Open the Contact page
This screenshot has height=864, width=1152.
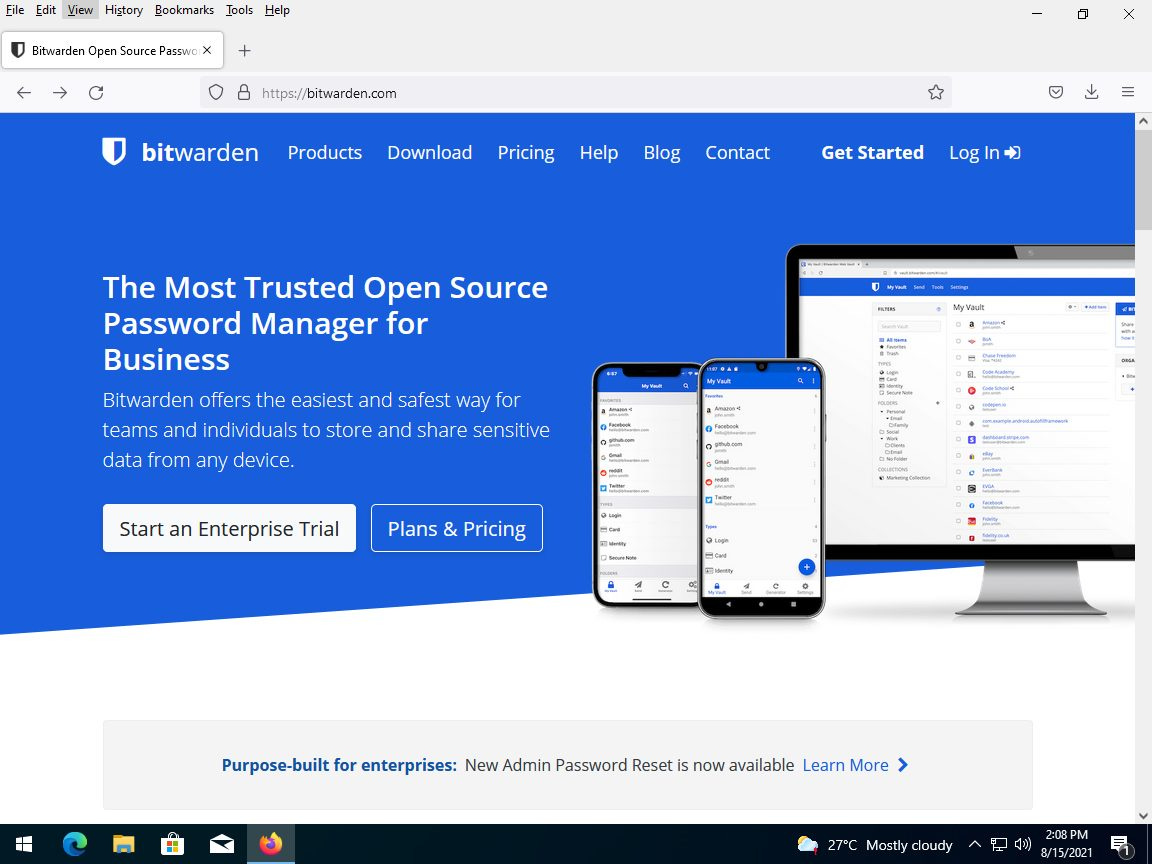738,152
